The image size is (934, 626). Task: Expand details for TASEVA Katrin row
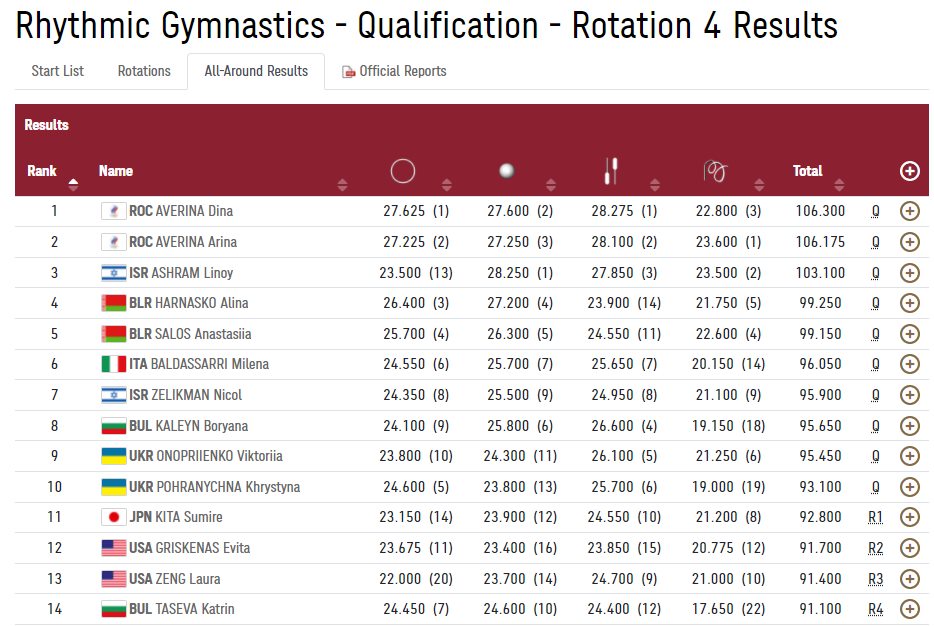(x=909, y=608)
